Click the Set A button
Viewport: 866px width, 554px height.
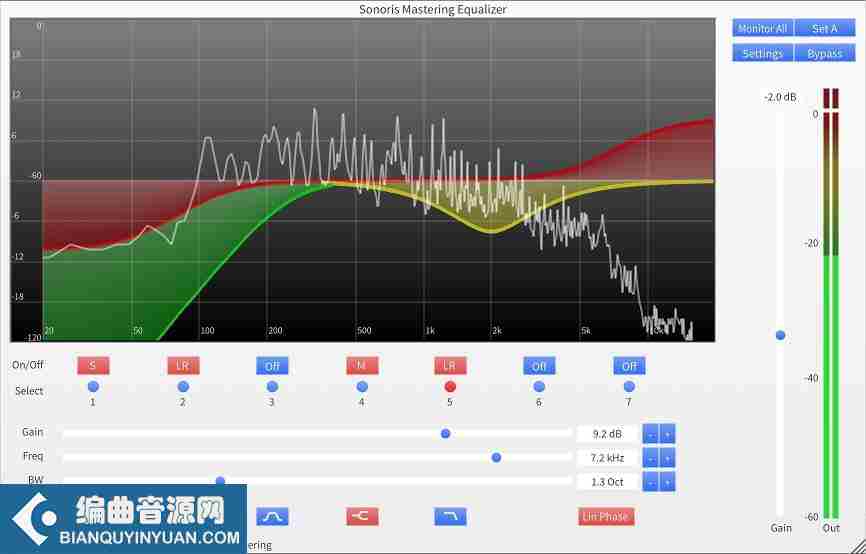click(x=825, y=28)
